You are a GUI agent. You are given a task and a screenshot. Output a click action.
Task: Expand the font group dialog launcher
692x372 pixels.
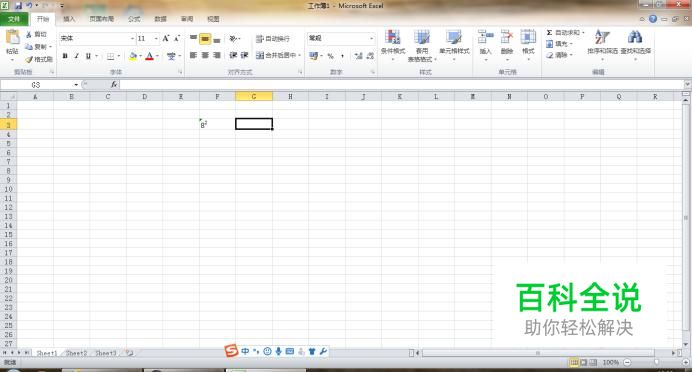pos(180,71)
